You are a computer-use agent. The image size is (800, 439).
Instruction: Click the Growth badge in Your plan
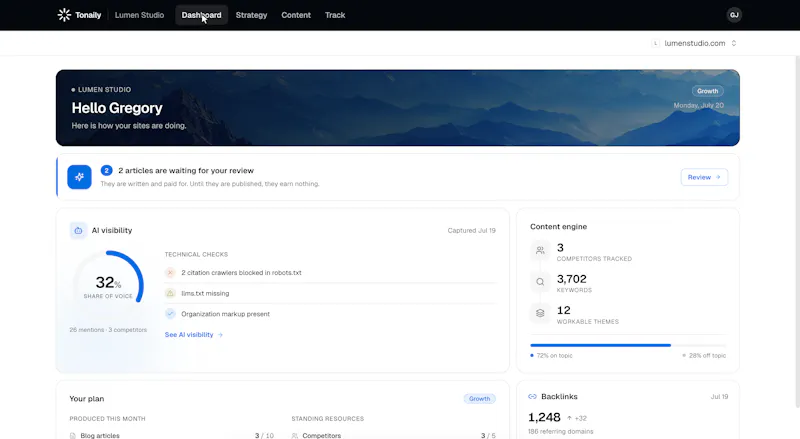[x=480, y=399]
